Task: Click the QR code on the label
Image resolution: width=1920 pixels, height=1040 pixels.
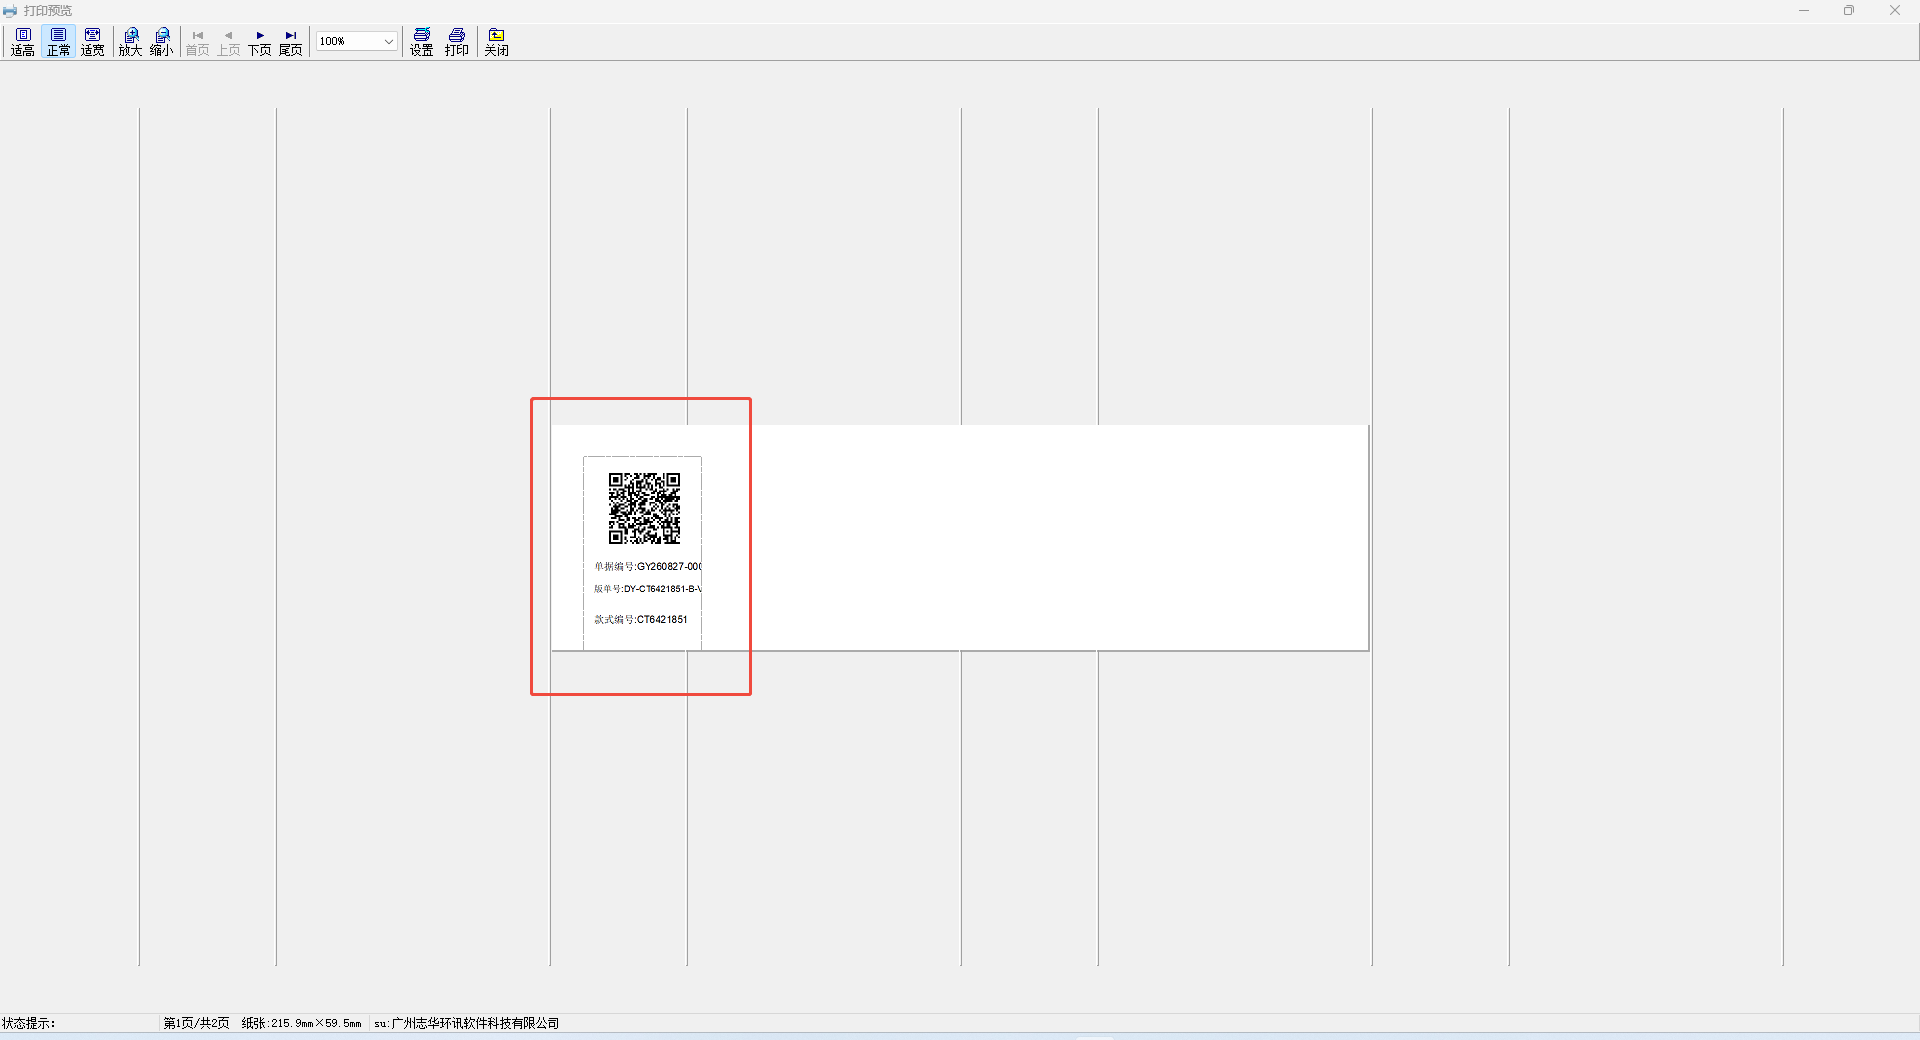Action: (644, 508)
